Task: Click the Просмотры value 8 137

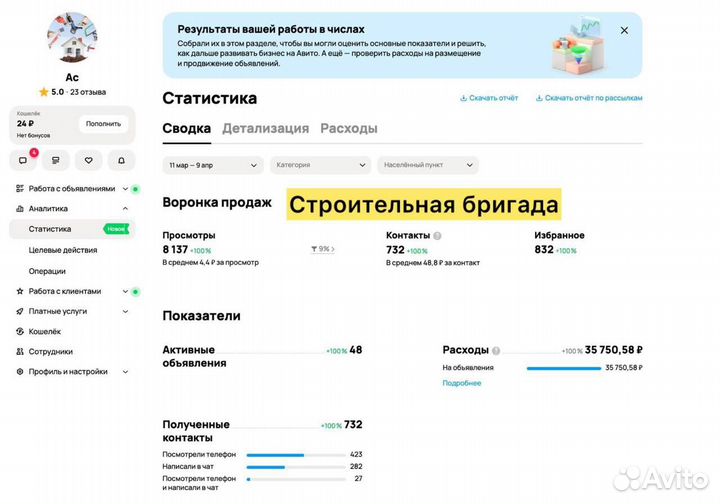Action: tap(175, 250)
